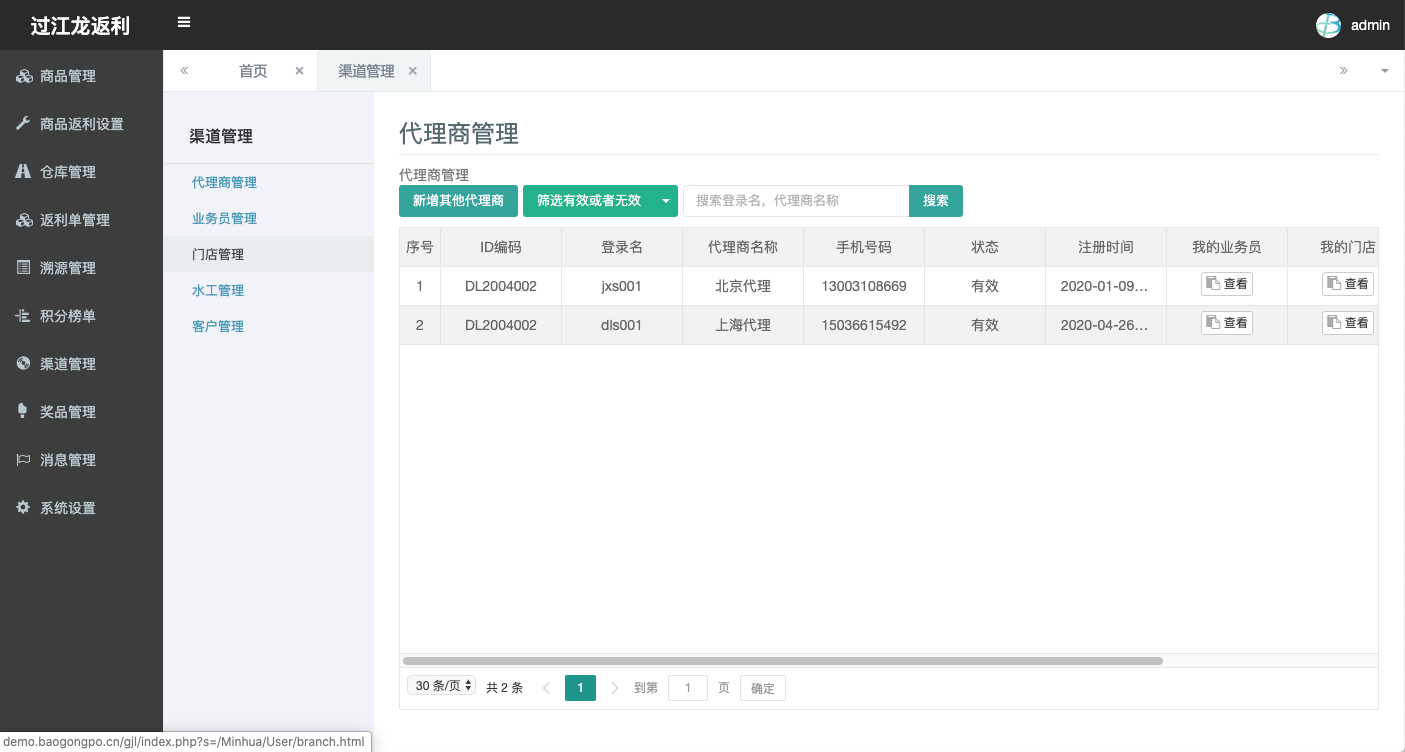Image resolution: width=1405 pixels, height=752 pixels.
Task: Click the 共 2 条 total count text
Action: 504,688
